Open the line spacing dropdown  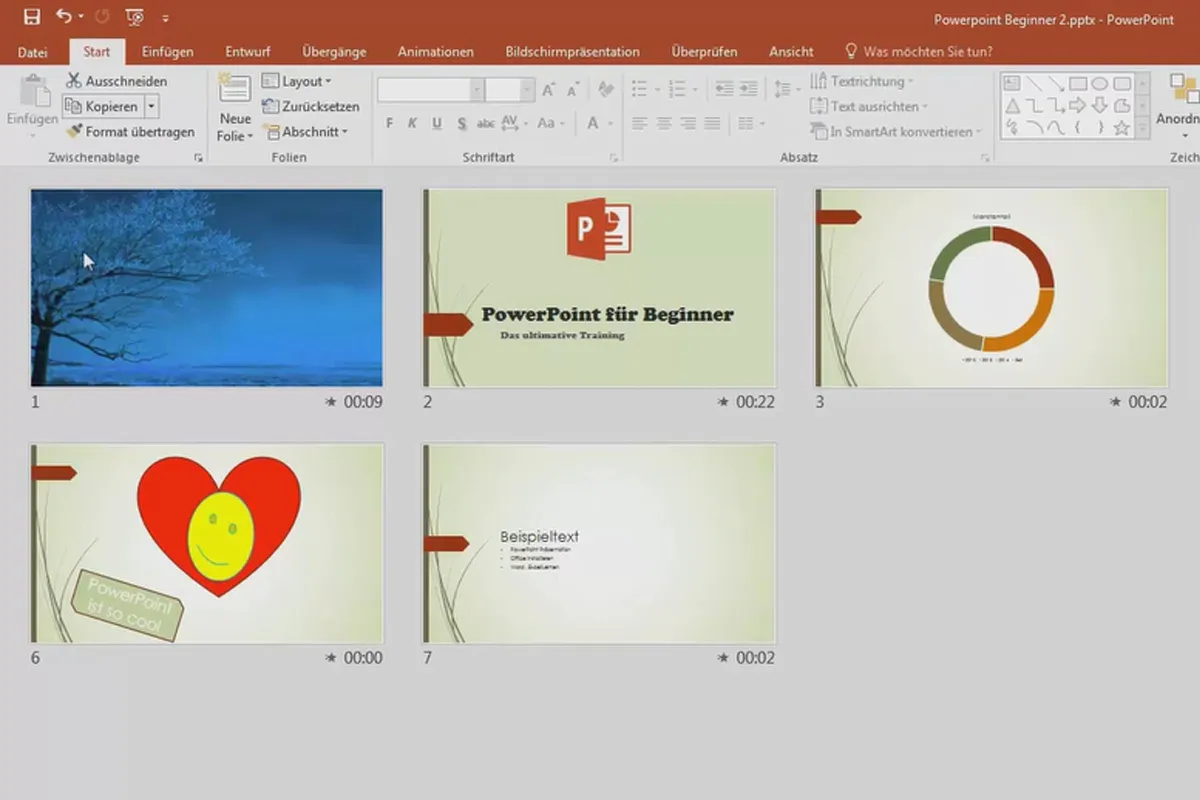(x=786, y=90)
